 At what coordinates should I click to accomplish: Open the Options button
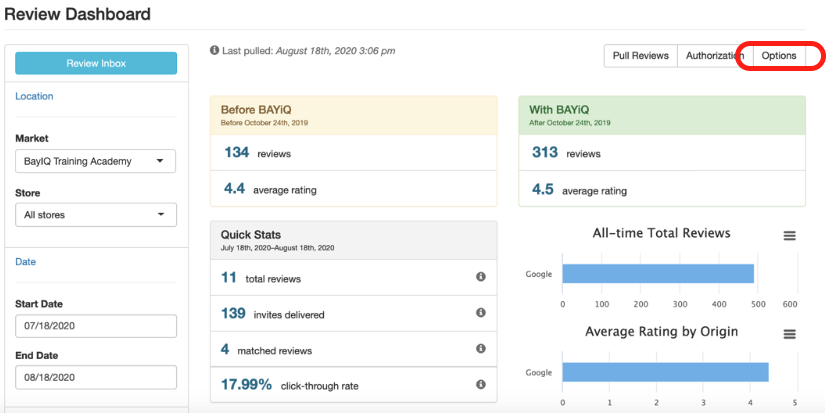pos(779,56)
